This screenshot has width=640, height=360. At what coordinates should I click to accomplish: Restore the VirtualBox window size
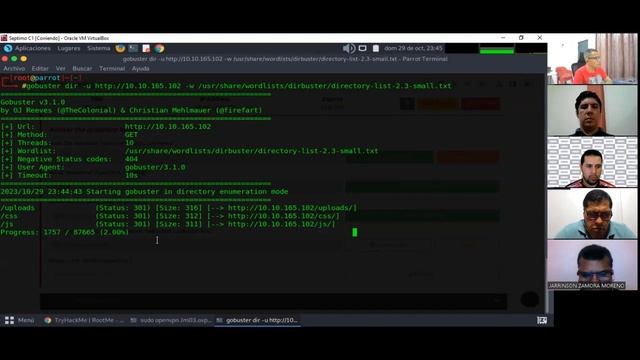(x=521, y=38)
